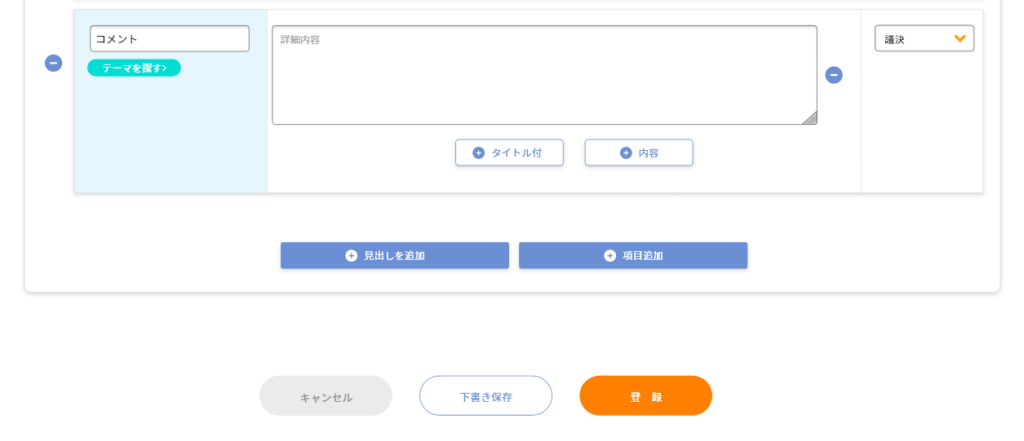Add a heading with 見出しを追加
Image resolution: width=1024 pixels, height=441 pixels.
click(394, 255)
